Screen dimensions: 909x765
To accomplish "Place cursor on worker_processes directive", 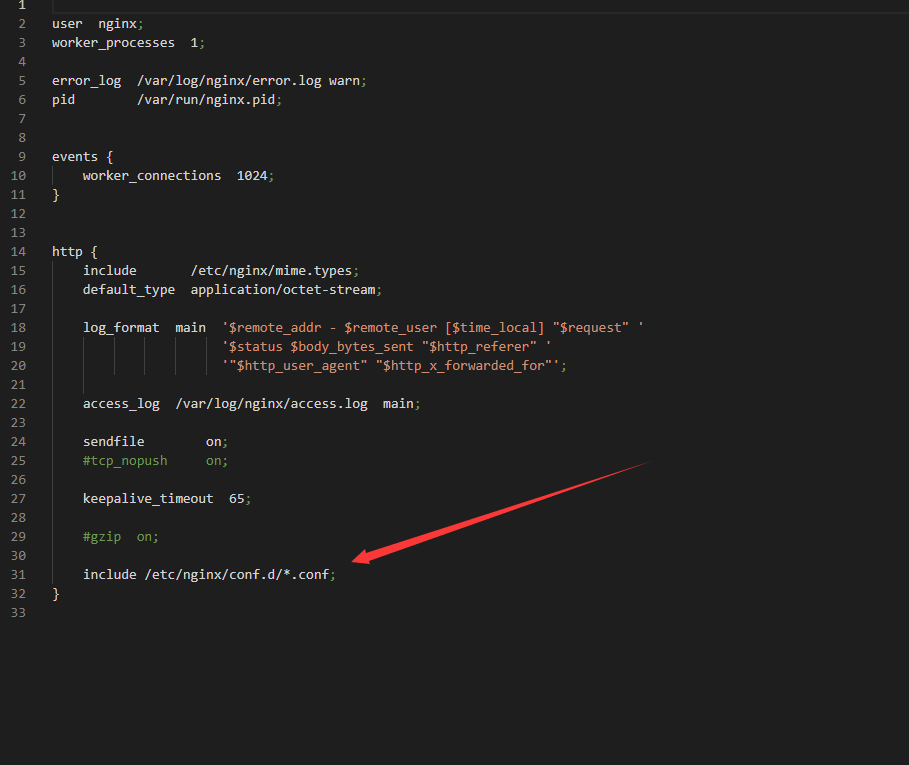I will point(114,43).
